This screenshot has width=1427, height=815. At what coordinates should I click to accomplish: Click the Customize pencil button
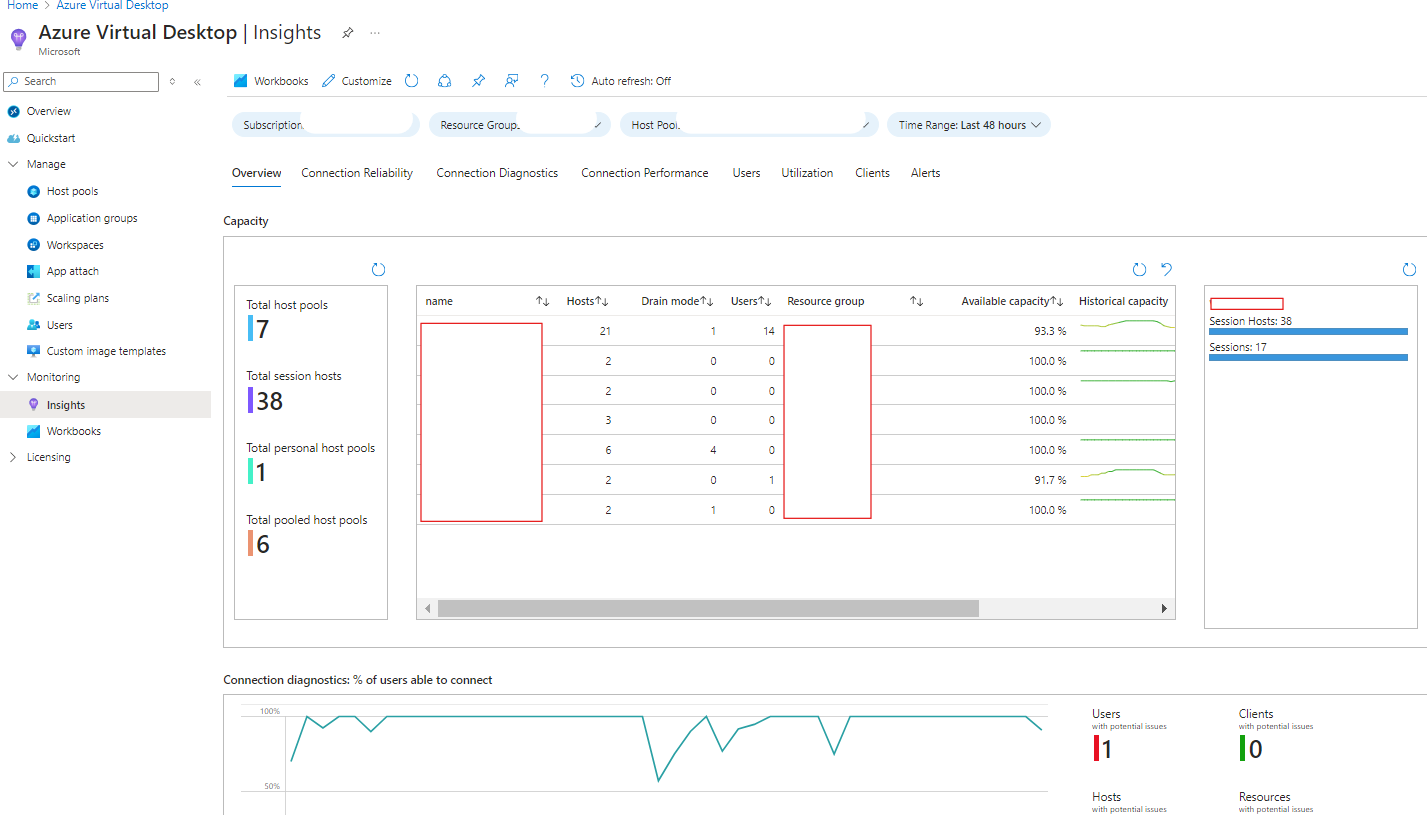tap(357, 81)
